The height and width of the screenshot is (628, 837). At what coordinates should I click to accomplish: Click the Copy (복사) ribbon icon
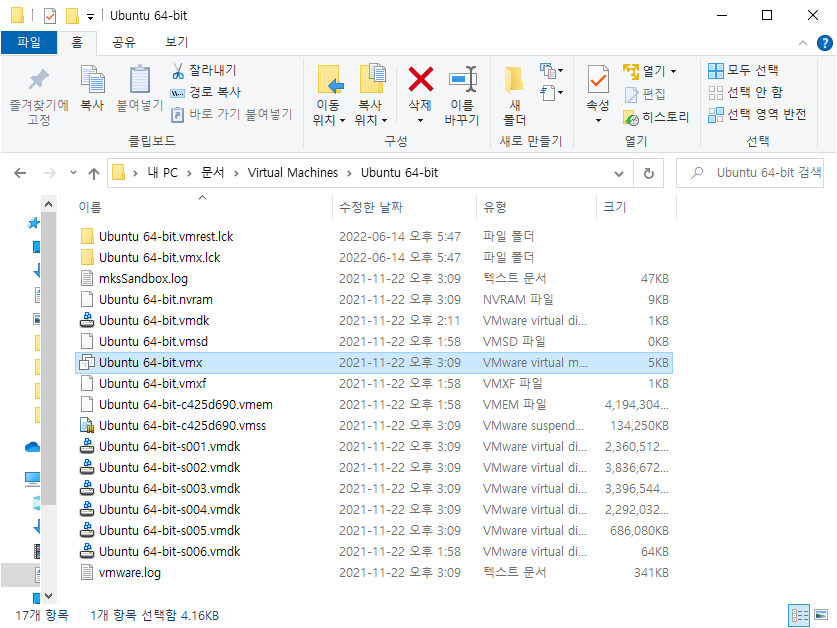92,89
